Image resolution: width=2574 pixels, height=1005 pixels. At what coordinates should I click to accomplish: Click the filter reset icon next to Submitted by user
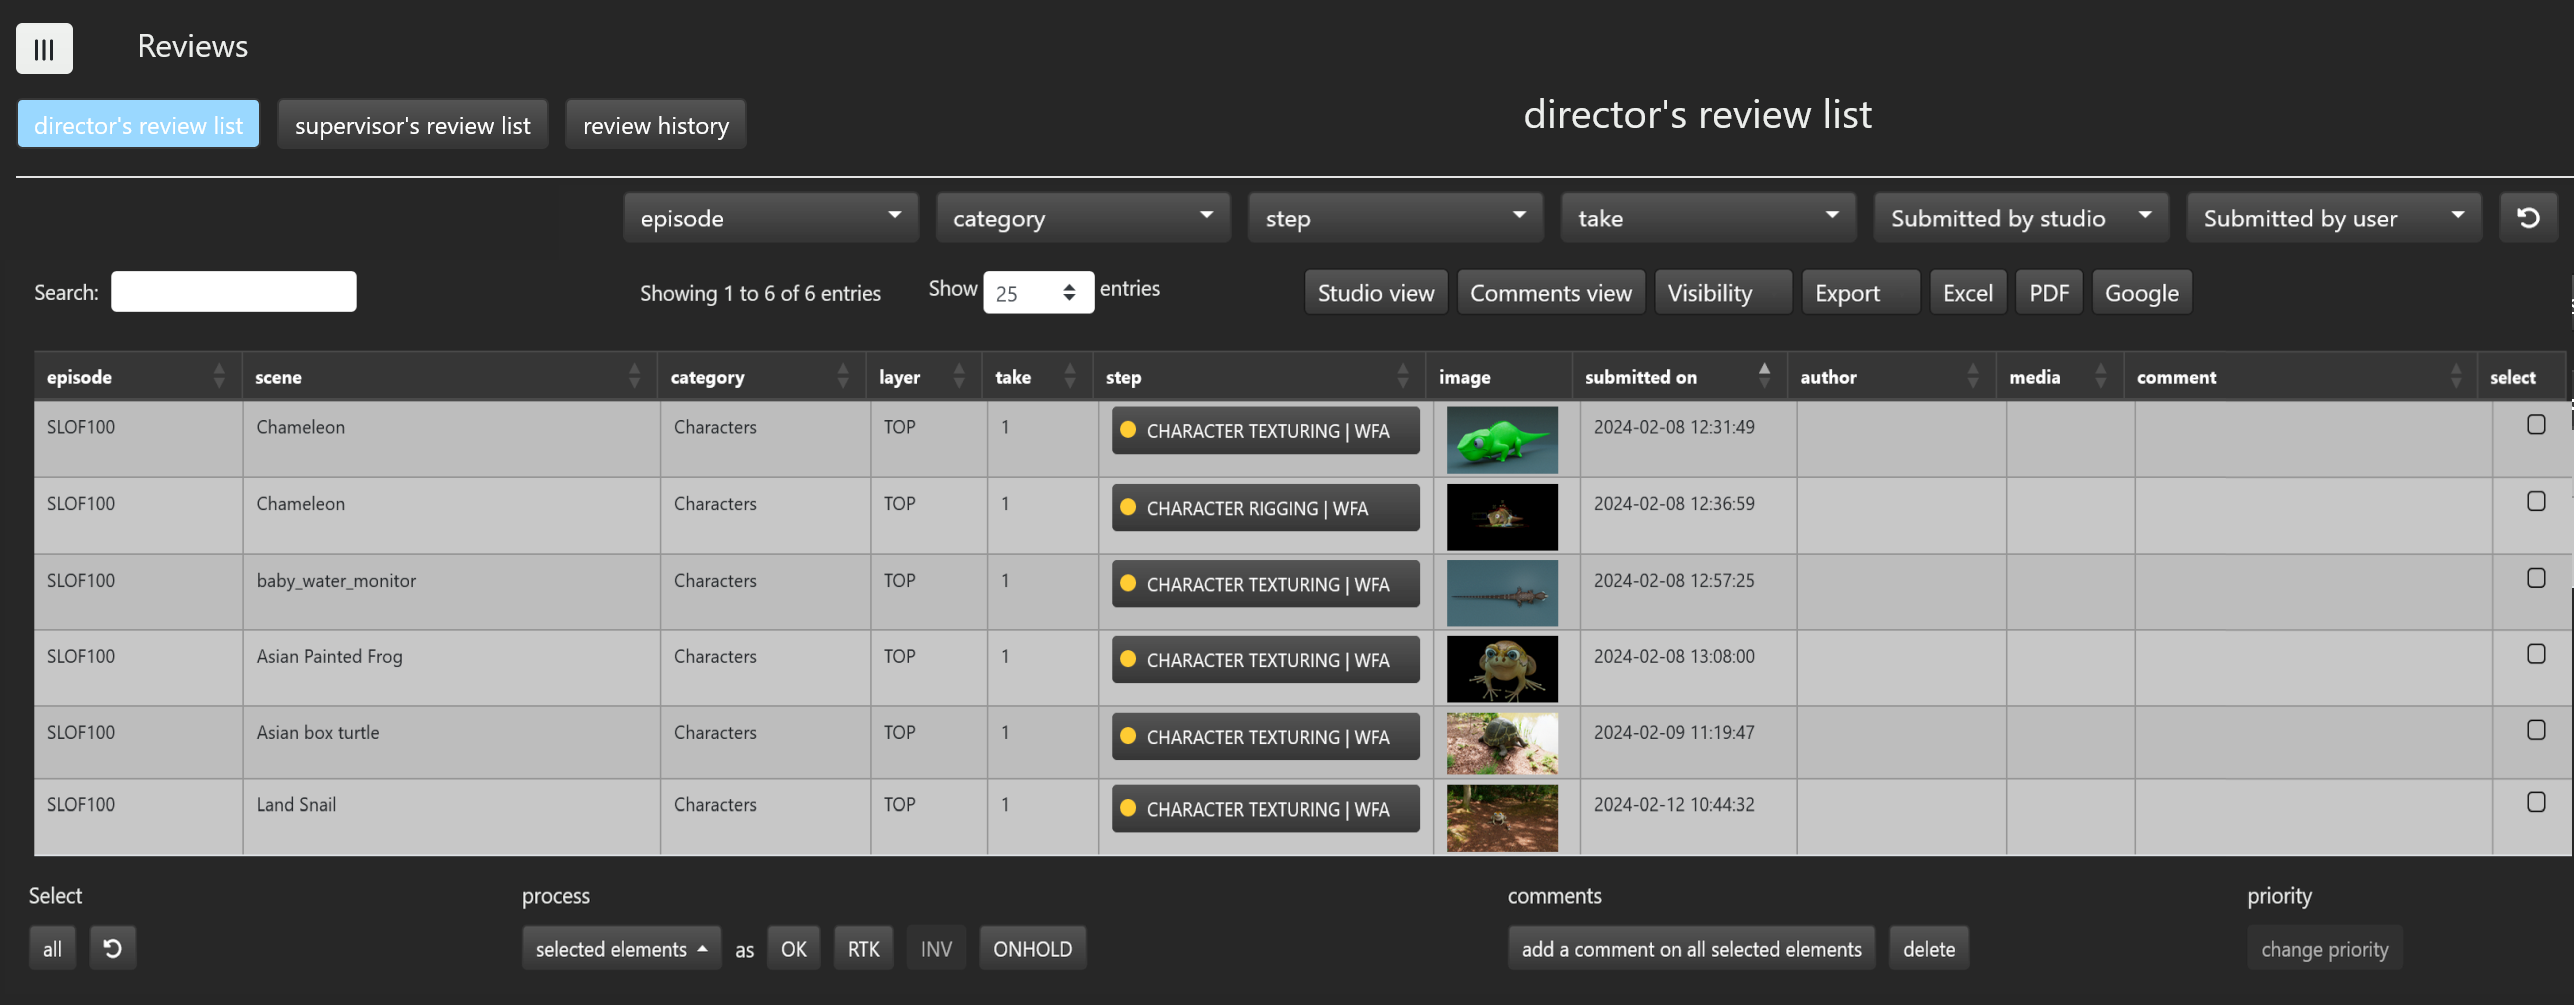[2527, 218]
